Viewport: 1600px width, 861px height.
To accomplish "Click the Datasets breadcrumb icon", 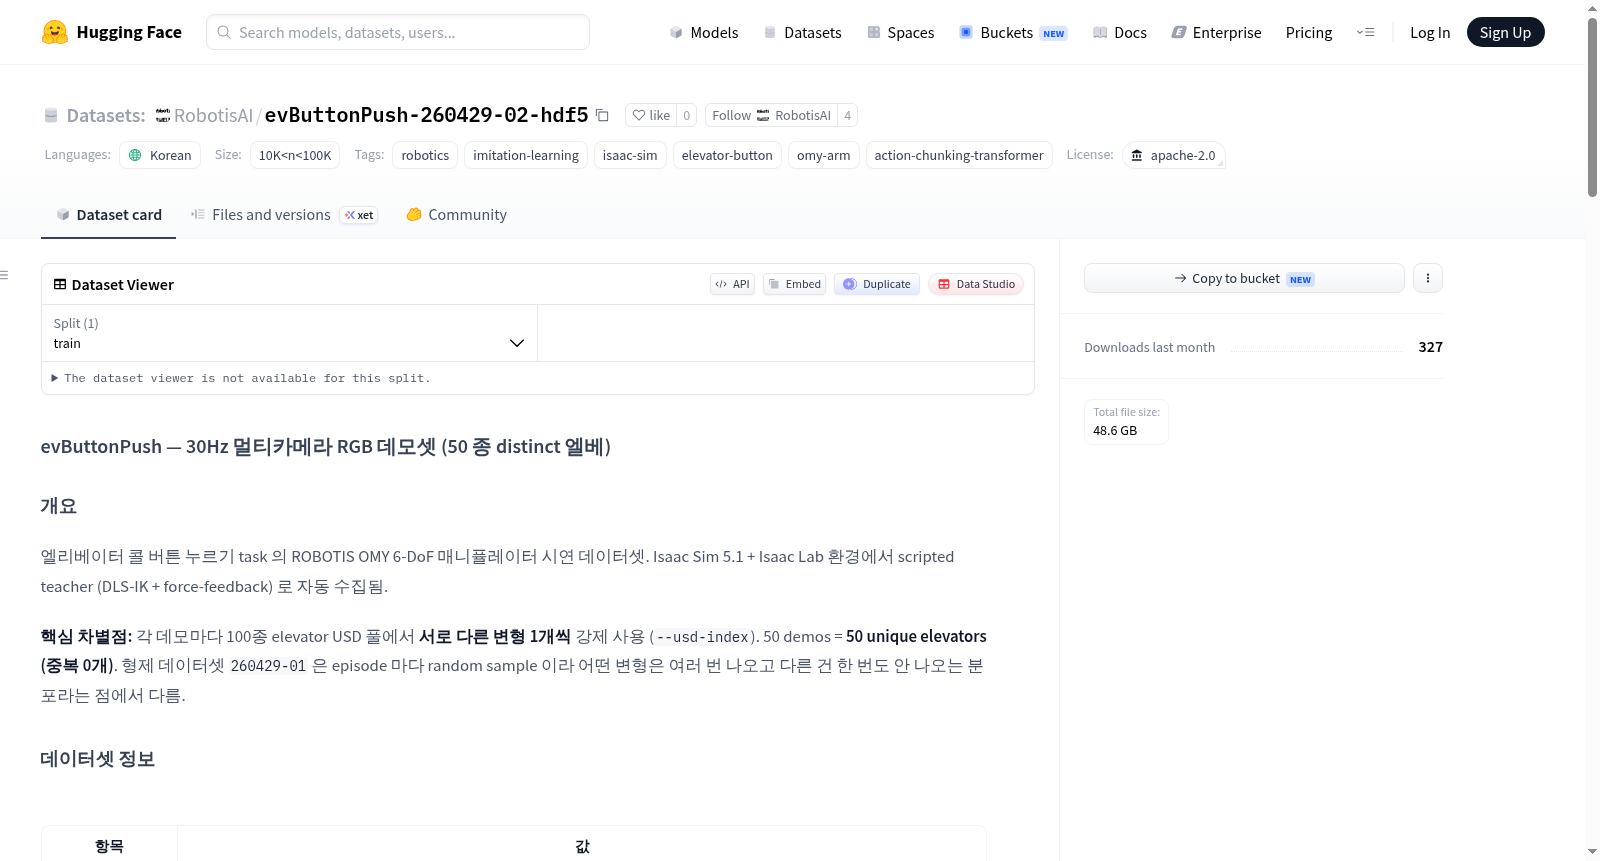I will [51, 116].
